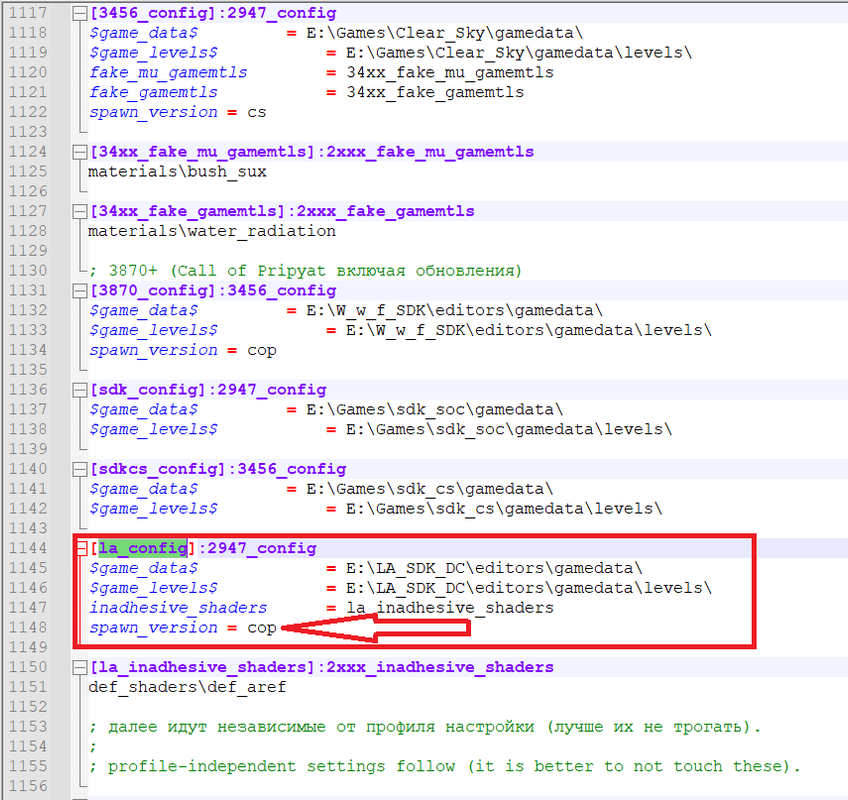The width and height of the screenshot is (848, 800).
Task: Click the value E:\Games\Clear_Sky\gamedata\
Action: pyautogui.click(x=445, y=33)
